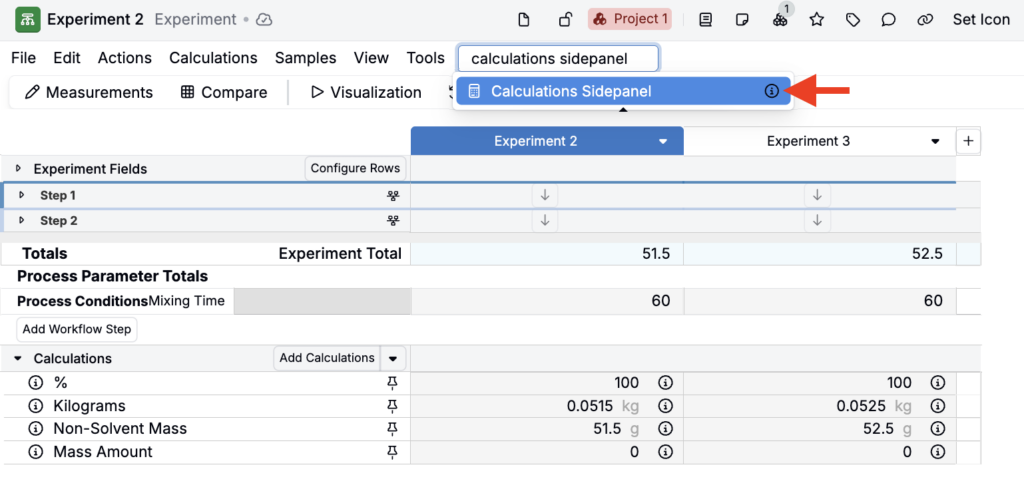Open the tag label icon
Viewport: 1024px width, 499px height.
[852, 20]
